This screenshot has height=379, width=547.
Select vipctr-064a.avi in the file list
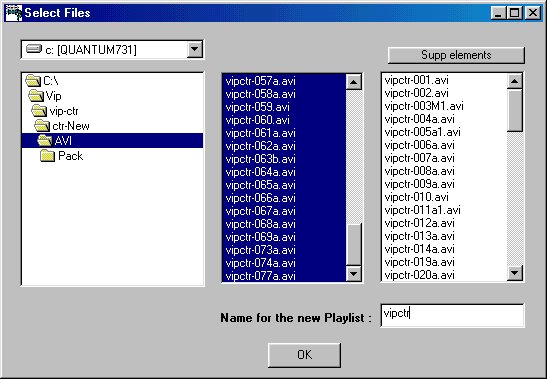284,172
